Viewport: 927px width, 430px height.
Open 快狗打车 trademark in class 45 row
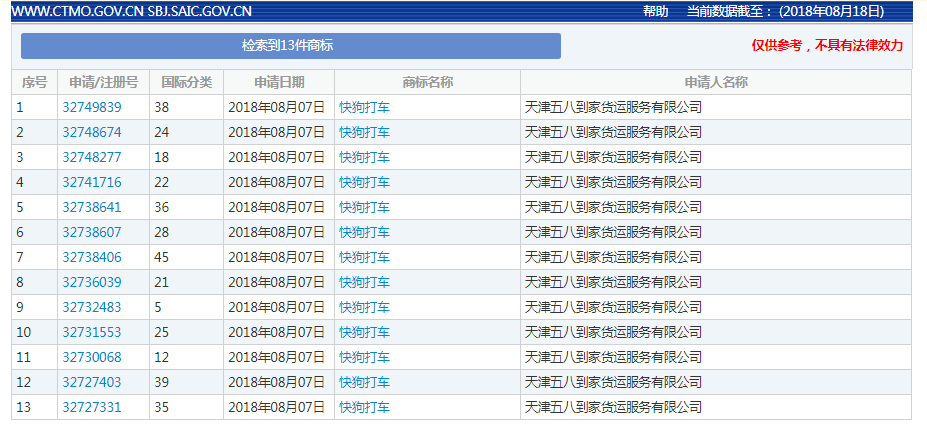pos(365,257)
